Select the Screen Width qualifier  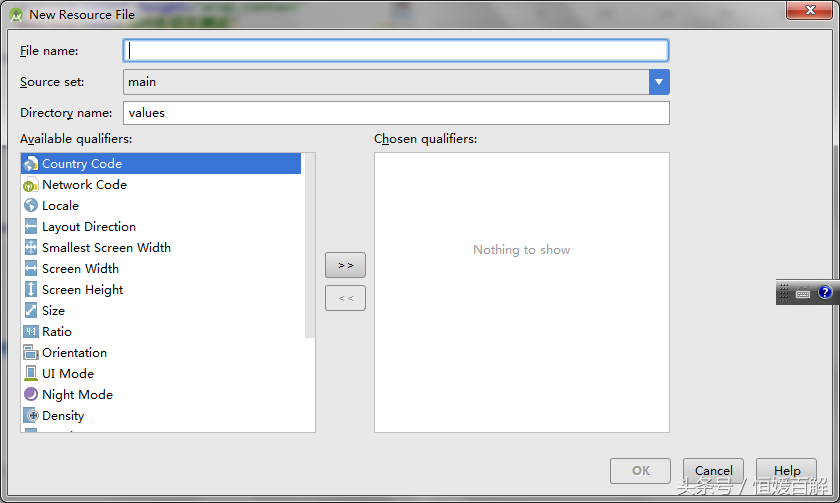161,268
